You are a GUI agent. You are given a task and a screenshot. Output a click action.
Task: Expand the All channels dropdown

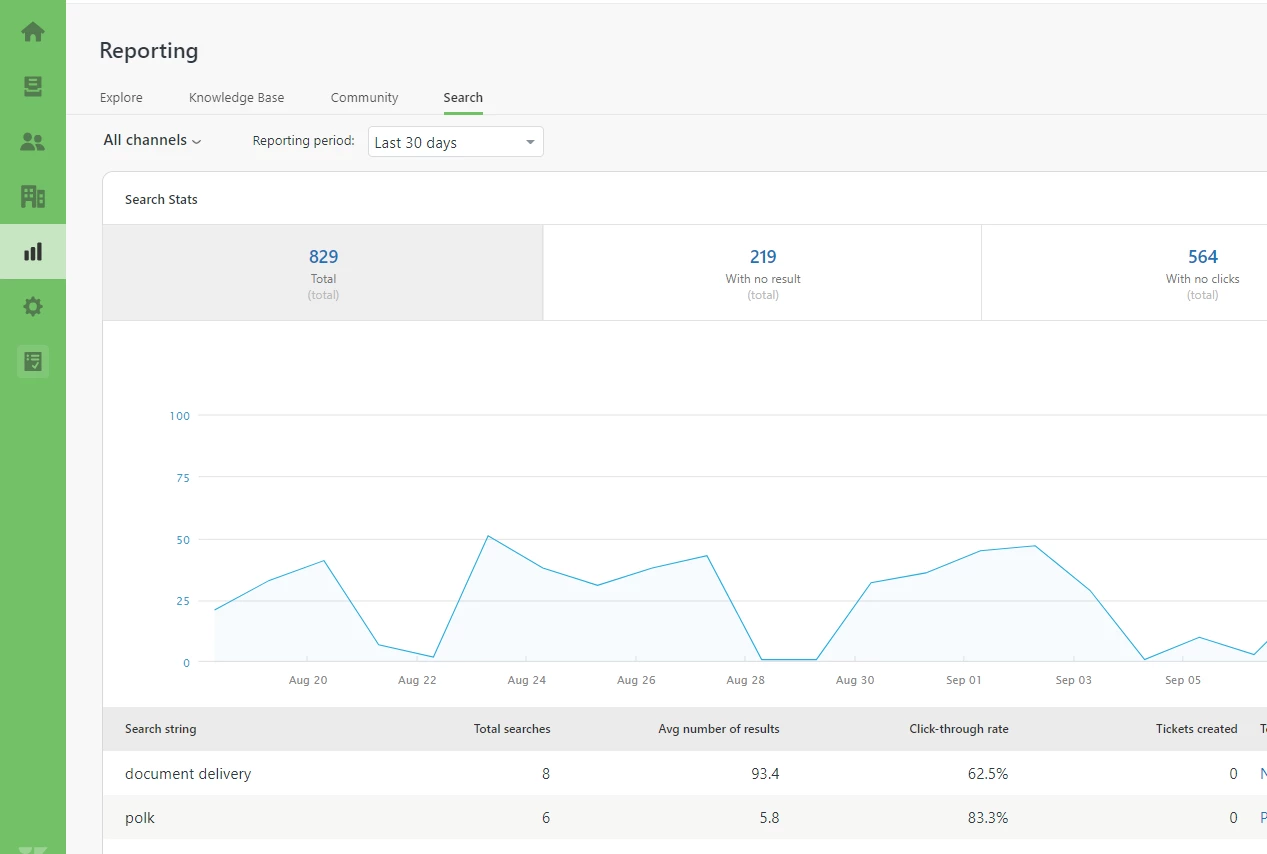coord(152,141)
